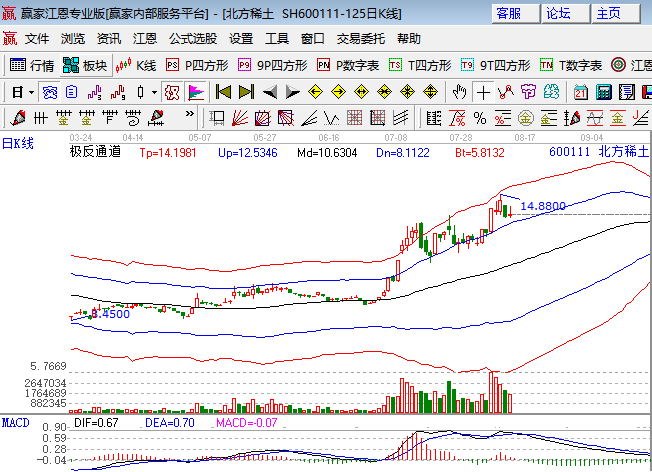Open the 公式选股 menu
Viewport: 652px width, 472px height.
(193, 39)
